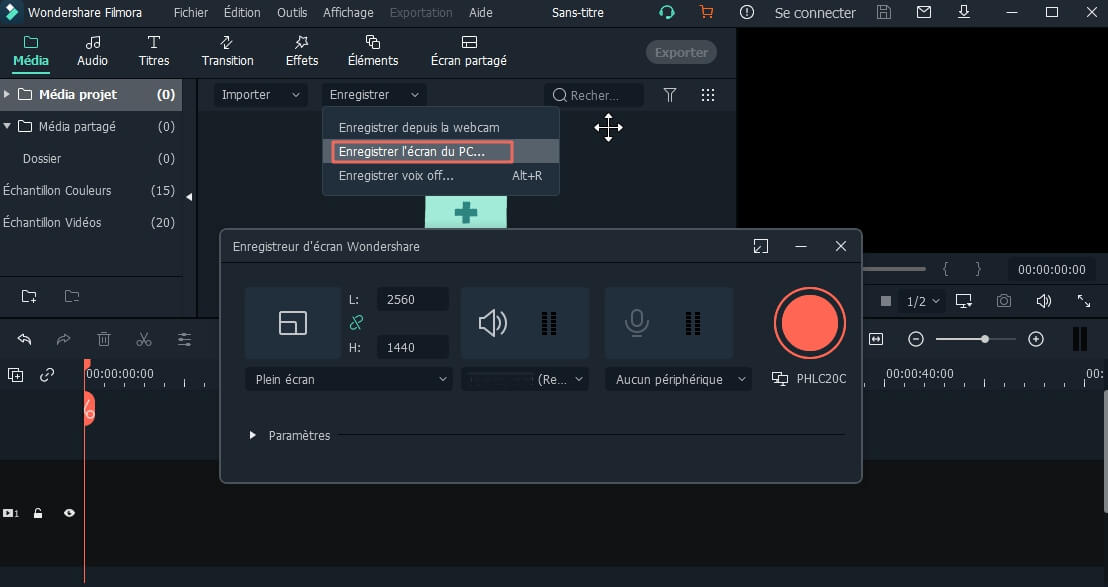
Task: Switch to the Éléments tab
Action: (373, 51)
